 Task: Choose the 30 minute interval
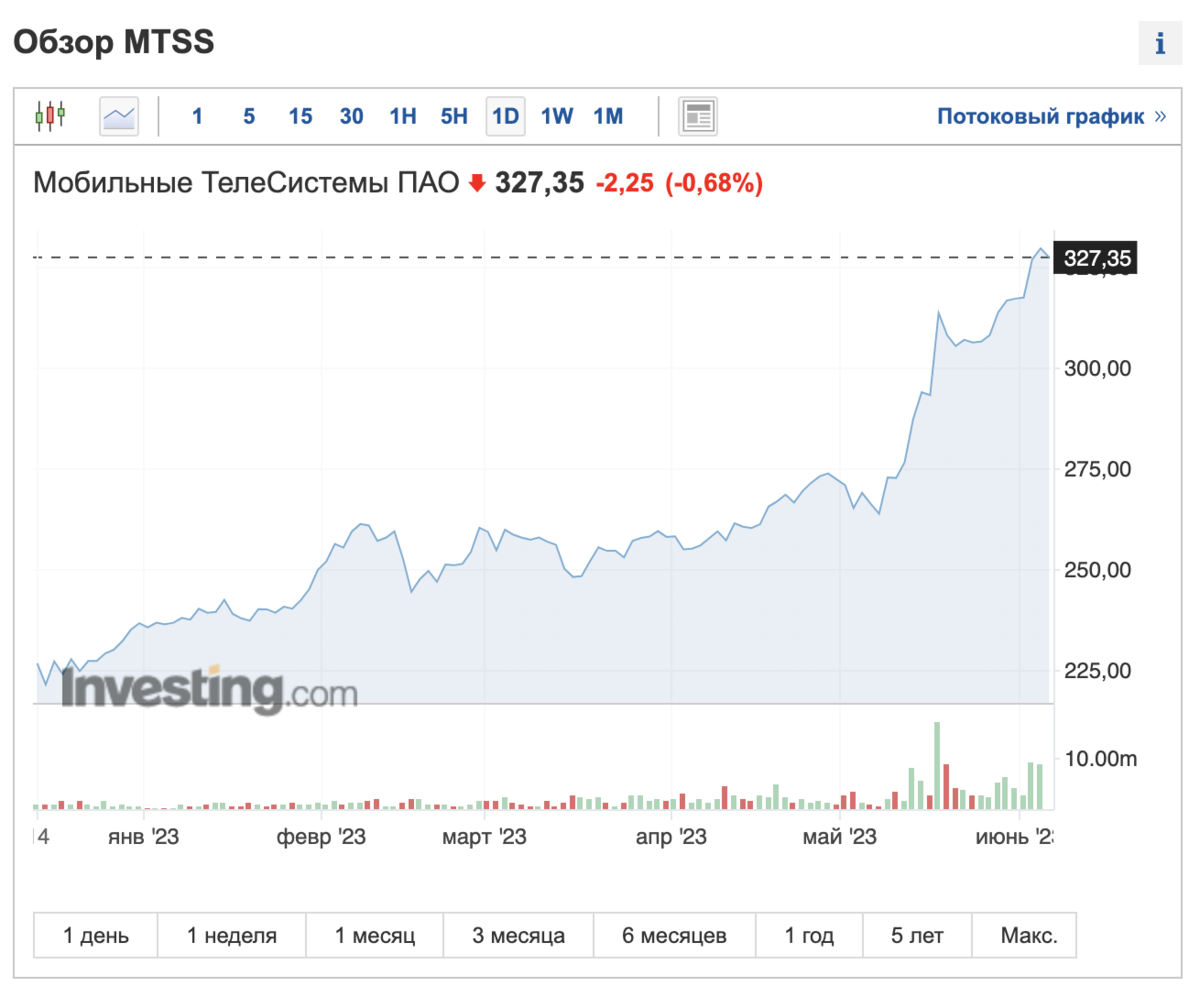[351, 116]
